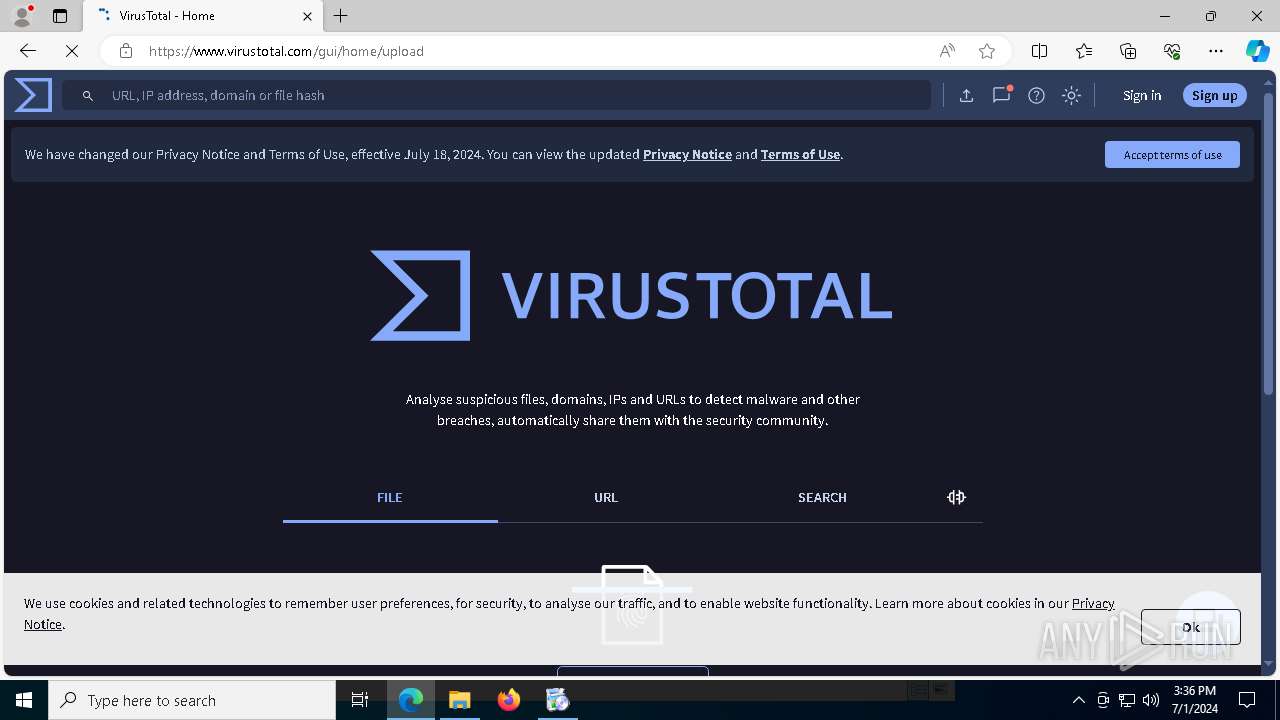Toggle the light/dark theme sun icon
1280x720 pixels.
pos(1071,95)
